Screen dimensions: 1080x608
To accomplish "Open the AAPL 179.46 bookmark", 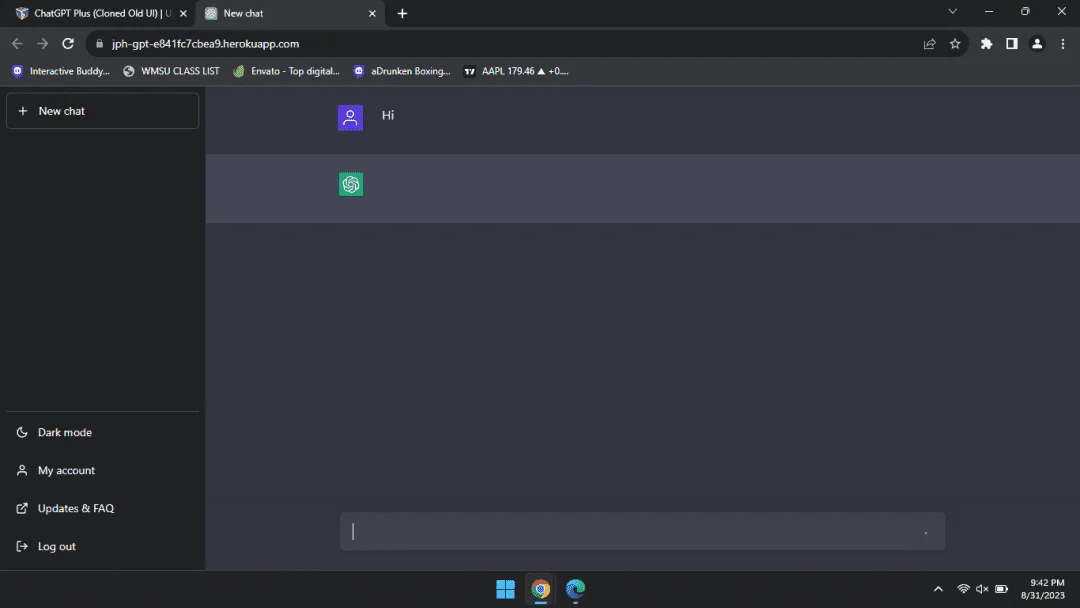I will click(517, 71).
